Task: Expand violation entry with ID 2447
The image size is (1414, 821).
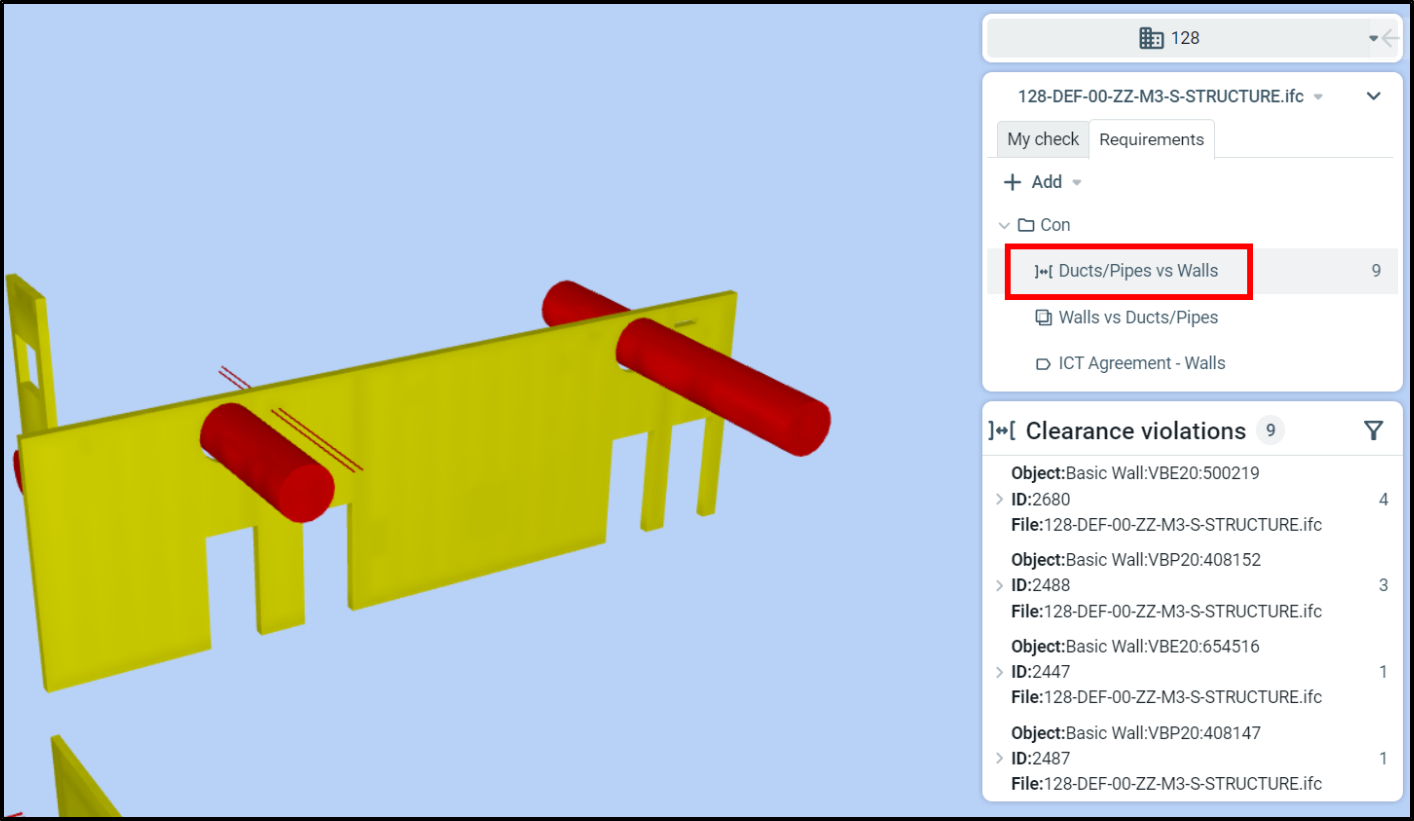Action: pos(999,672)
